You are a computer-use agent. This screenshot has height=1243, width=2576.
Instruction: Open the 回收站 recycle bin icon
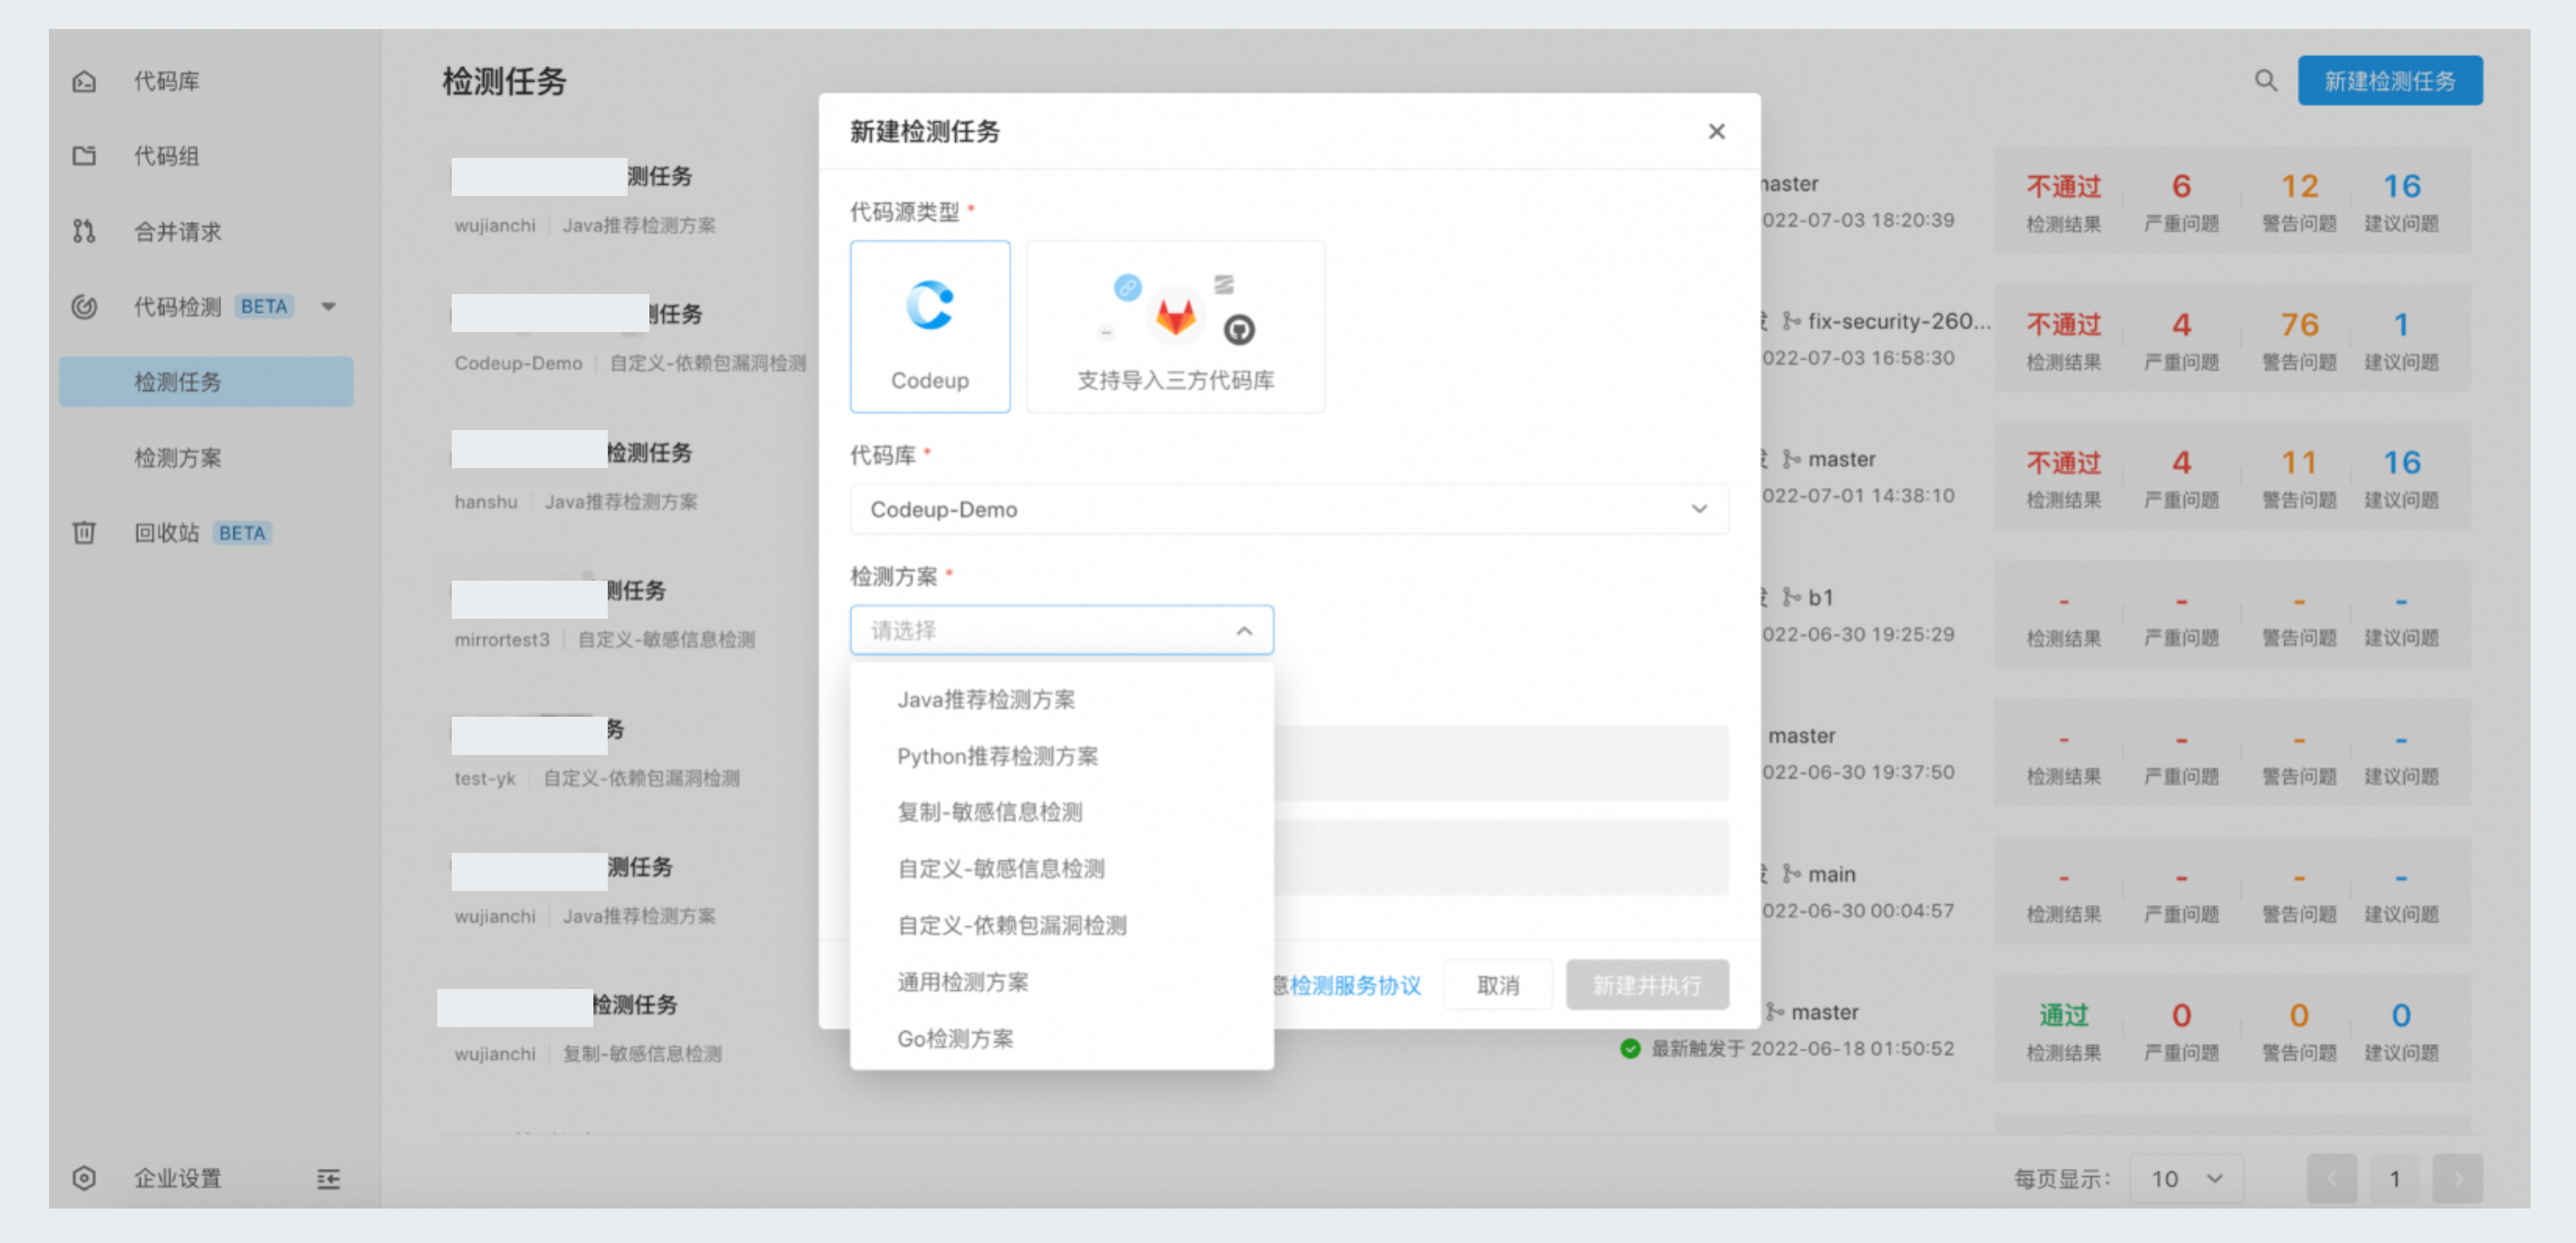click(85, 533)
